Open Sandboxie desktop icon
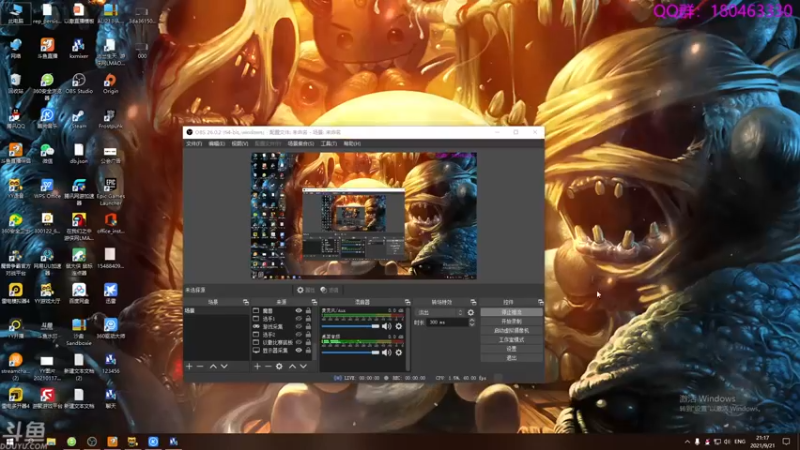Screen dimensions: 800x450 [x=79, y=332]
